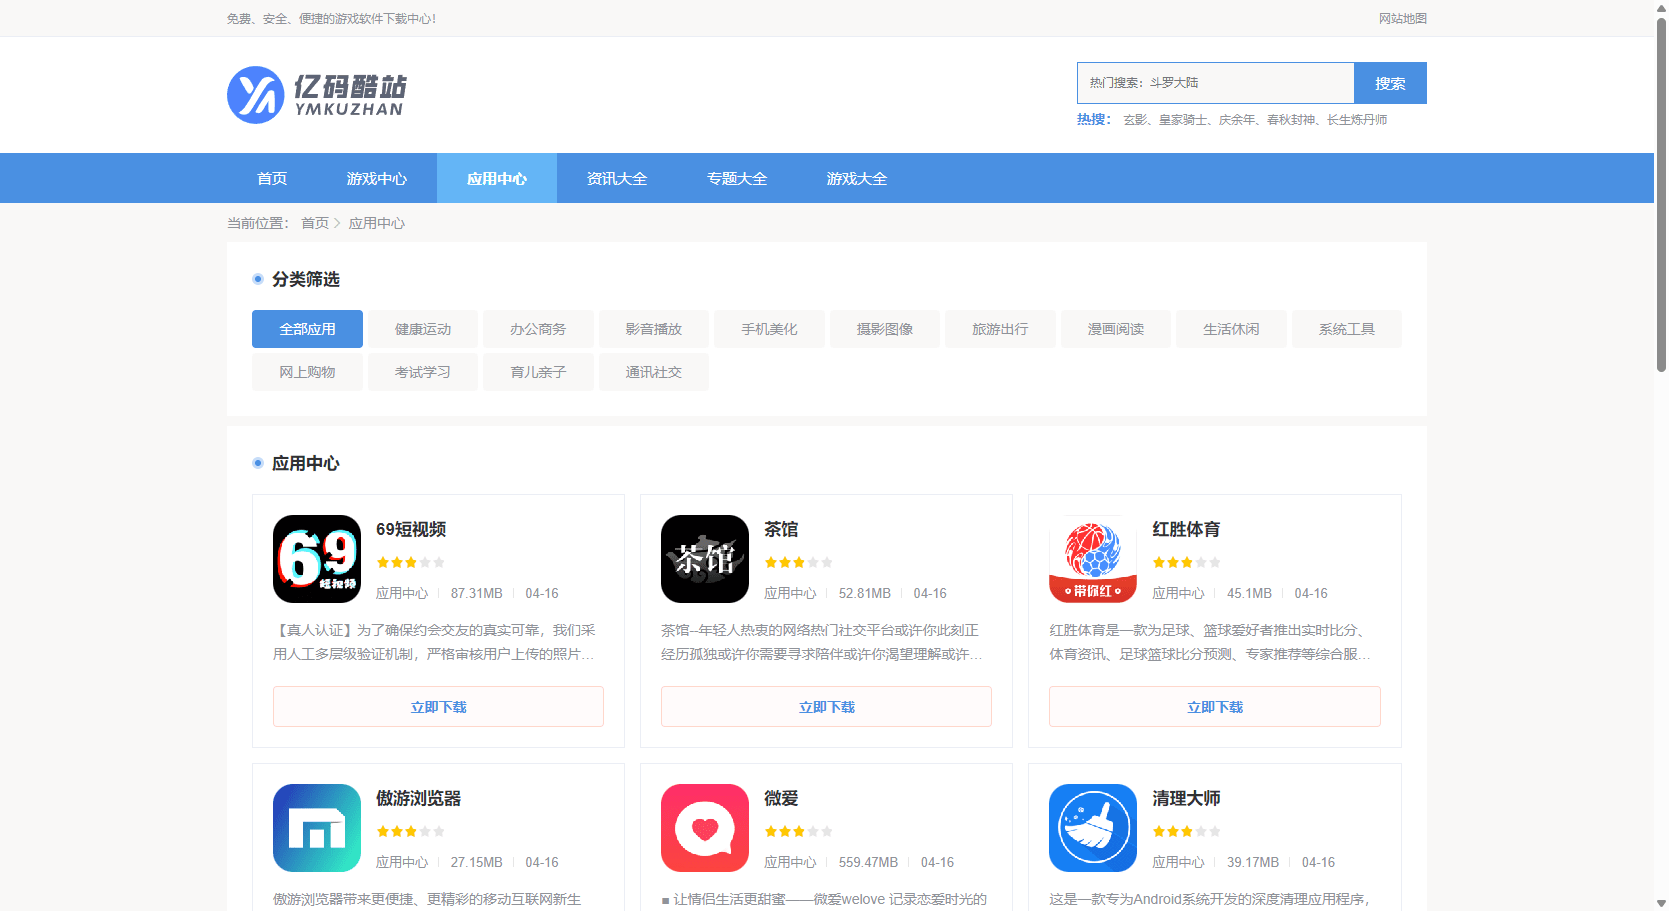The image size is (1669, 911).
Task: Filter by 生活休闲 category
Action: (1231, 329)
